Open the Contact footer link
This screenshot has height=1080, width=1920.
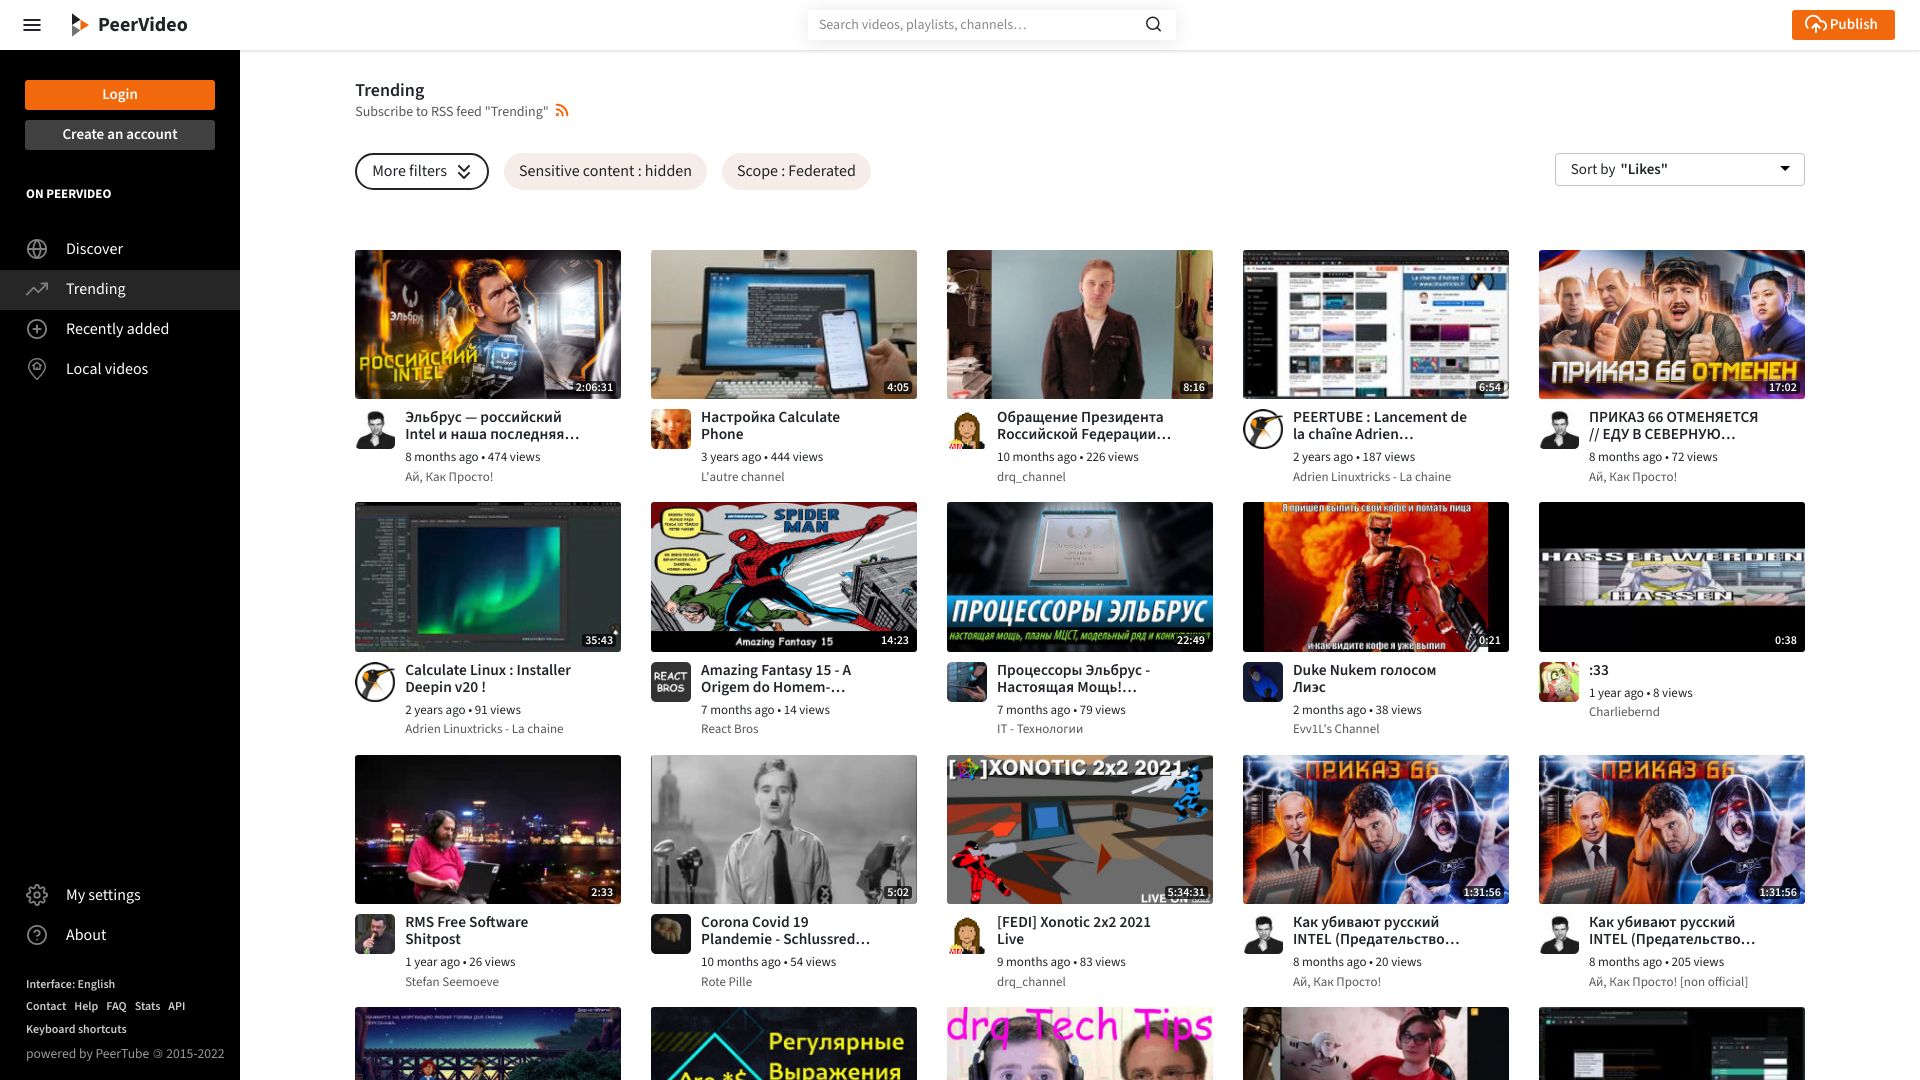[x=46, y=1006]
